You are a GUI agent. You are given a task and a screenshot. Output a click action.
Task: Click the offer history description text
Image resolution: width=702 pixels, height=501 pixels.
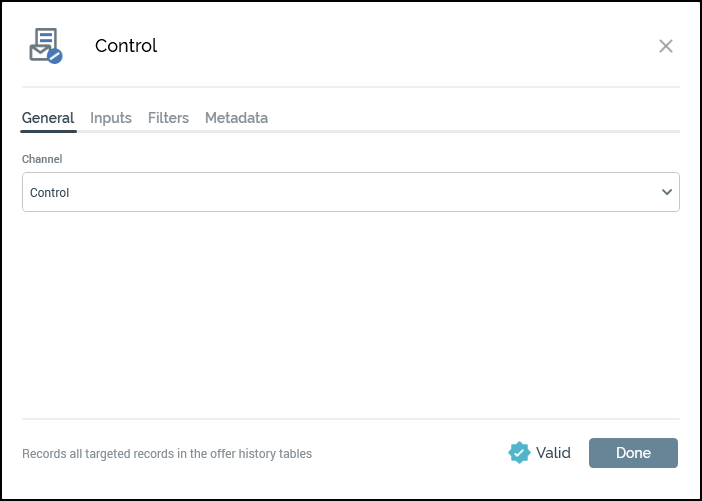click(x=167, y=454)
